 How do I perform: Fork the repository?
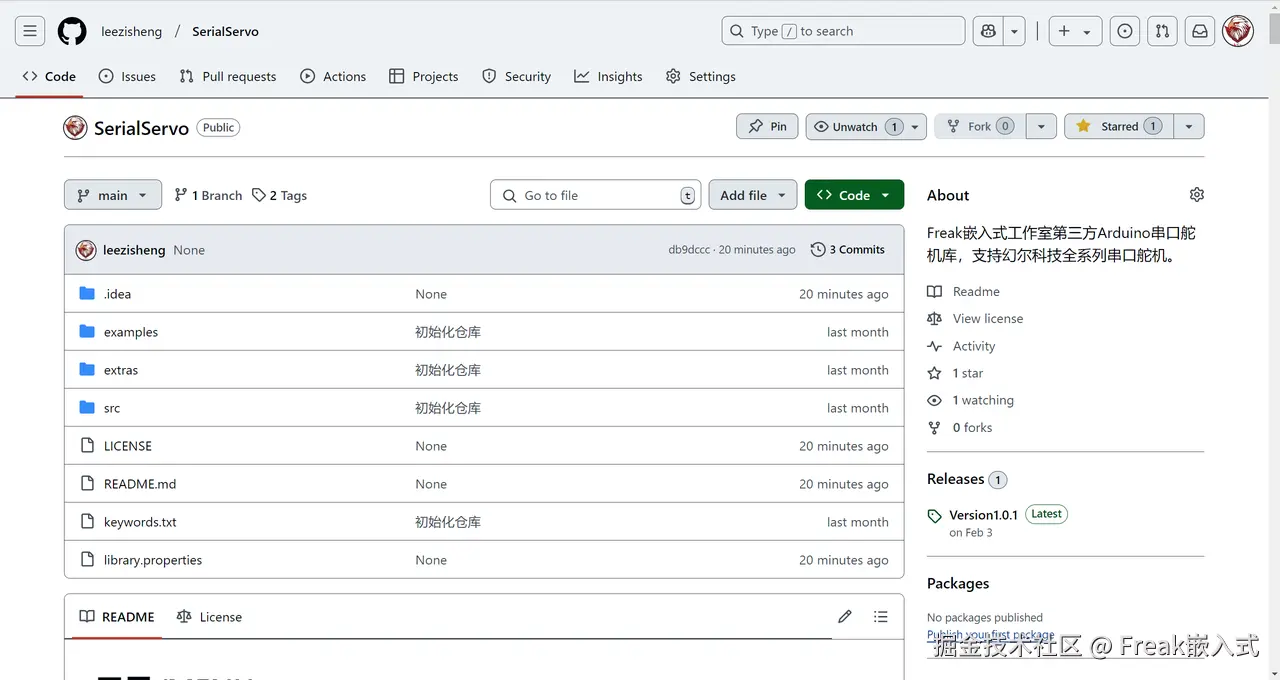click(x=980, y=127)
